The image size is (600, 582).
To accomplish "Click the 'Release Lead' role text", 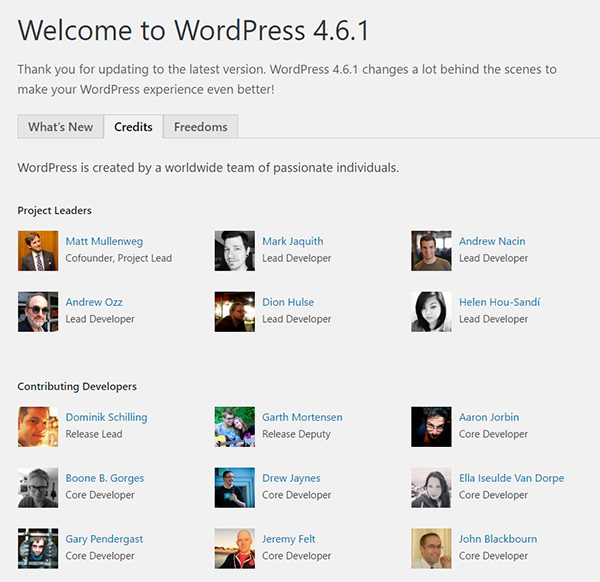I will [x=94, y=434].
